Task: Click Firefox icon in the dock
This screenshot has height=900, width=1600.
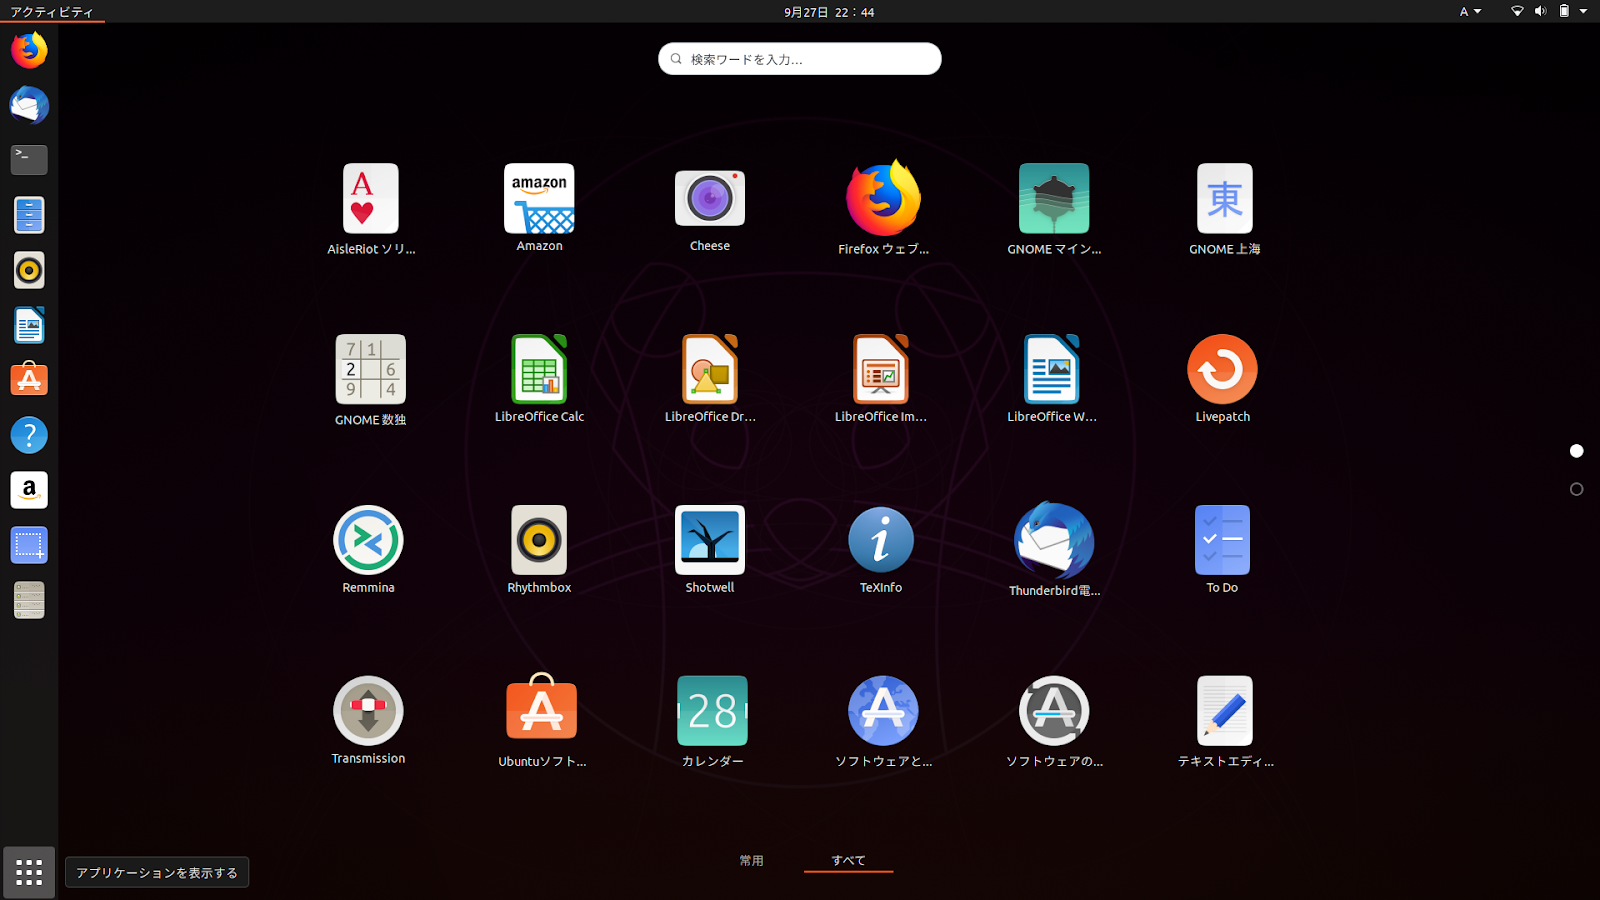Action: 29,50
